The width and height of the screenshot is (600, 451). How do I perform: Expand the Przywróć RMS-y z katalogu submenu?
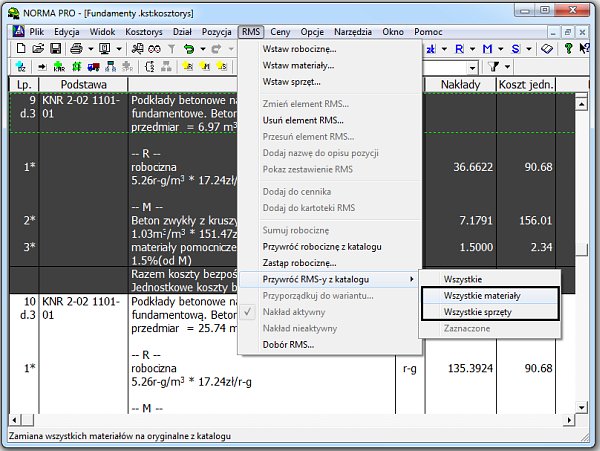[328, 278]
